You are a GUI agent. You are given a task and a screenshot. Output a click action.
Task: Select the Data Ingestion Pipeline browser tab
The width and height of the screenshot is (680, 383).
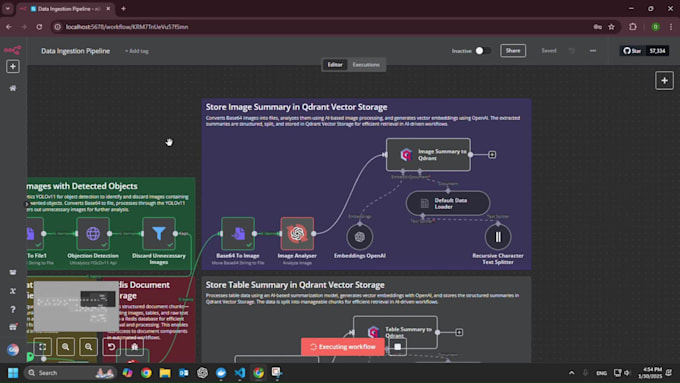pyautogui.click(x=65, y=9)
